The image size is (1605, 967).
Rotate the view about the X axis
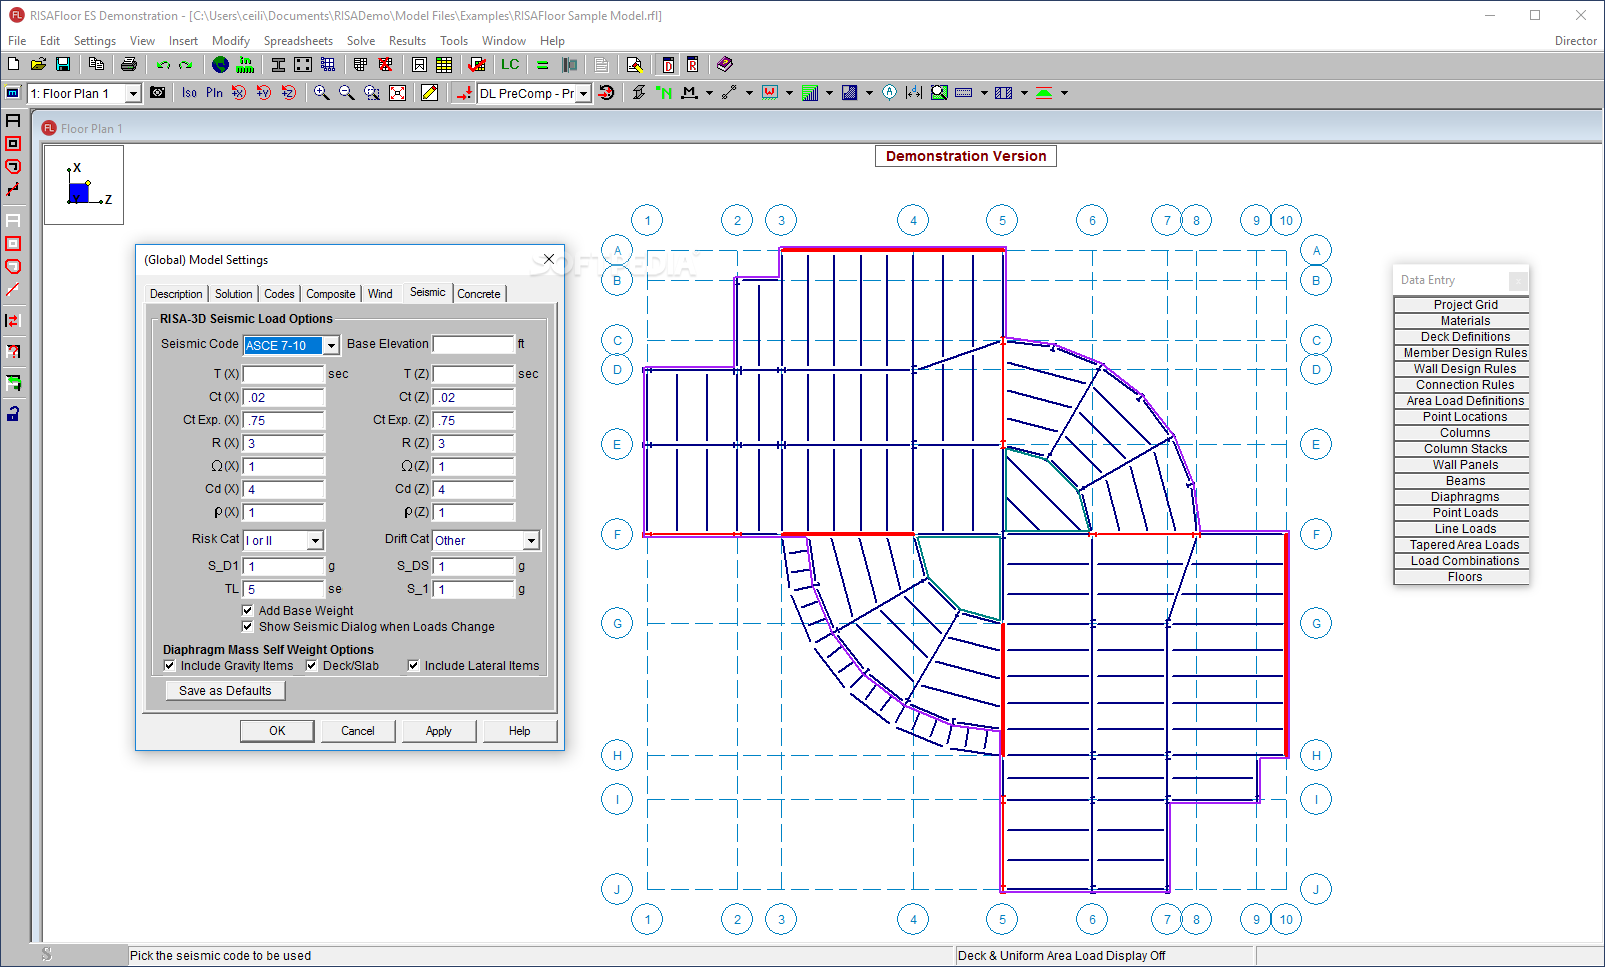coord(239,92)
